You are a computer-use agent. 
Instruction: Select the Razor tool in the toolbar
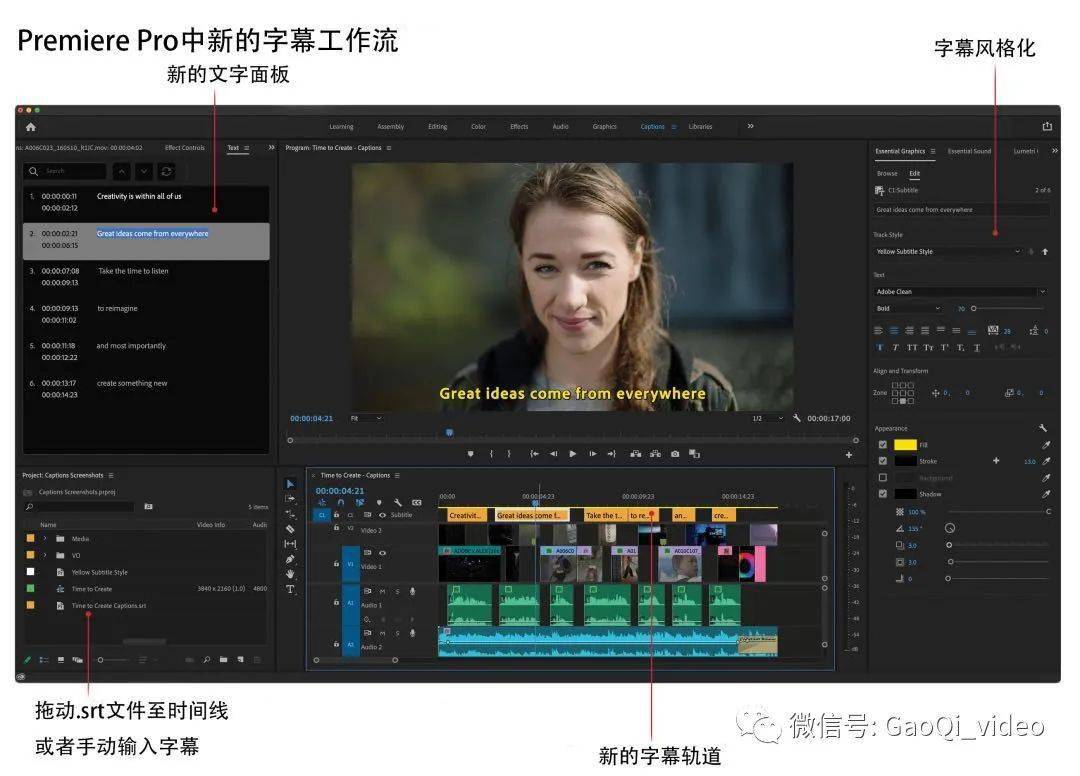click(x=290, y=529)
